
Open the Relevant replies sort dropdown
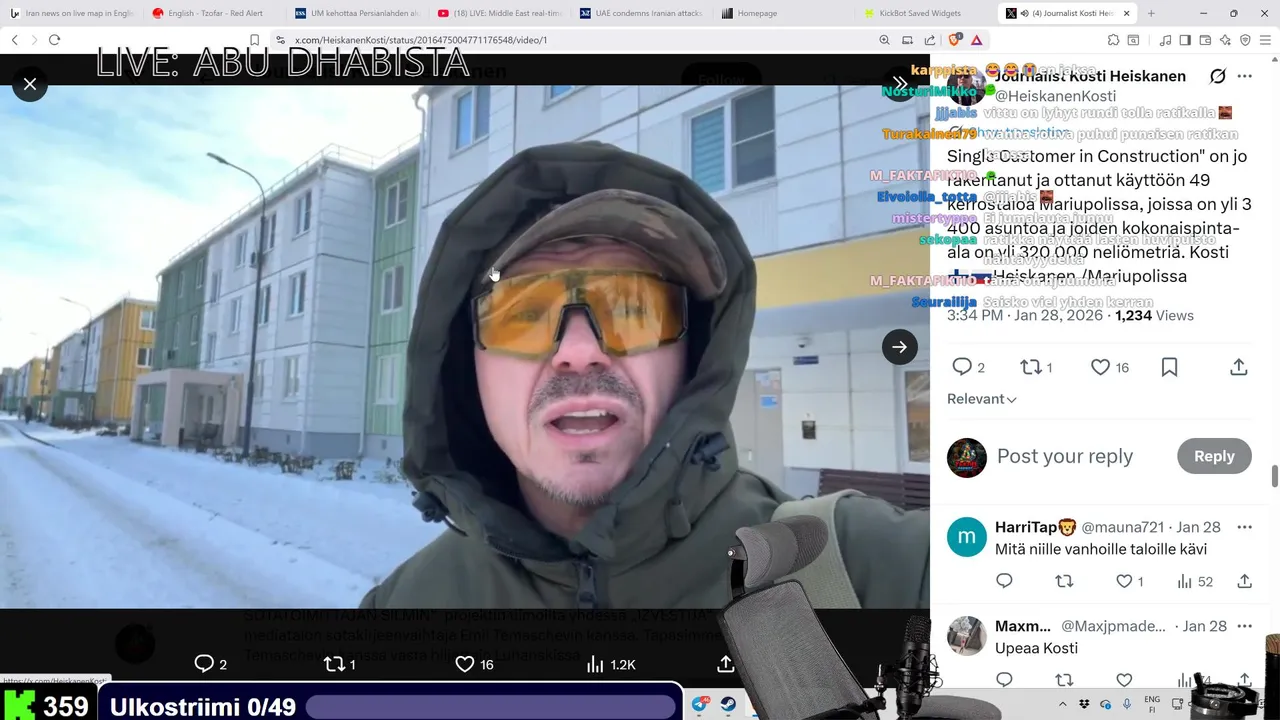tap(982, 399)
